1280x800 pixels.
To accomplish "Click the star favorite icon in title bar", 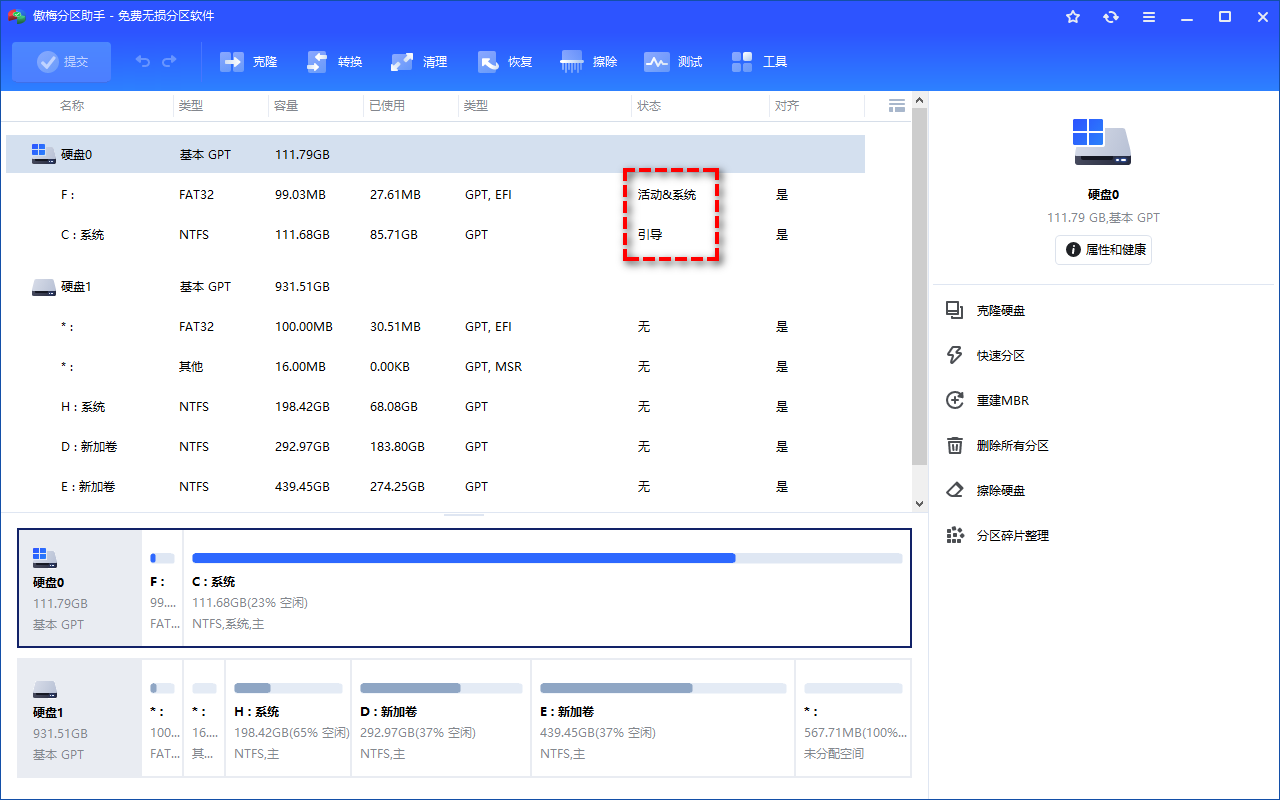I will tap(1073, 17).
